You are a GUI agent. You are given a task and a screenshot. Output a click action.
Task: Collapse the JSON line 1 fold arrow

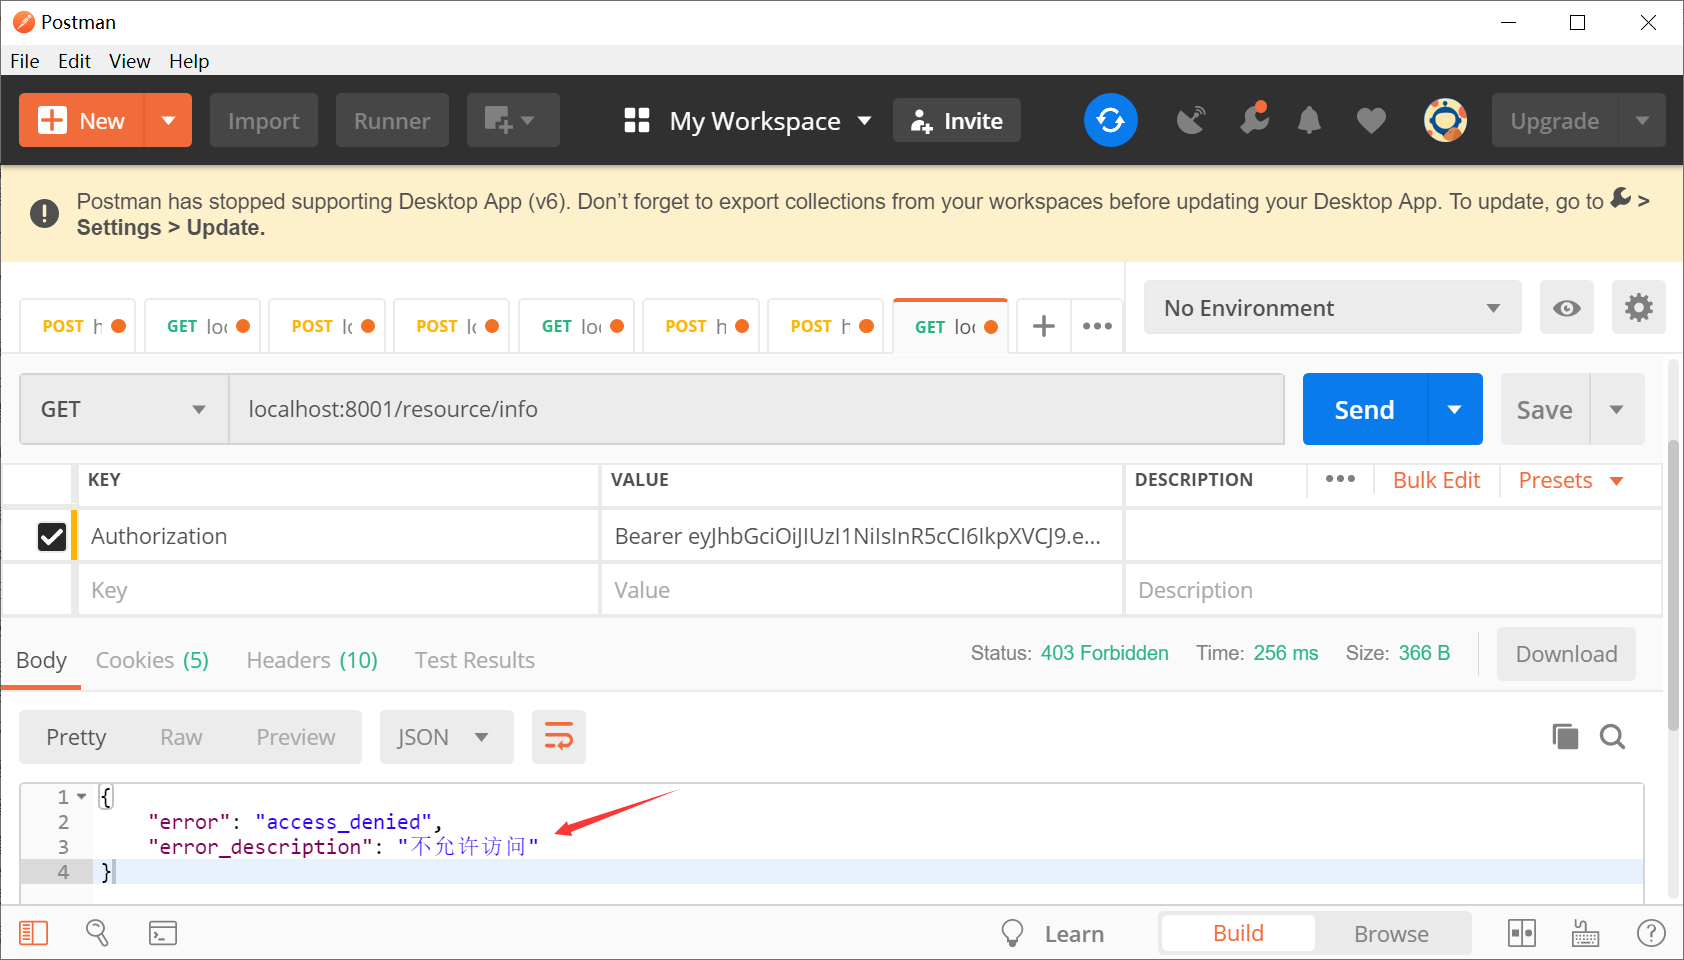coord(82,797)
